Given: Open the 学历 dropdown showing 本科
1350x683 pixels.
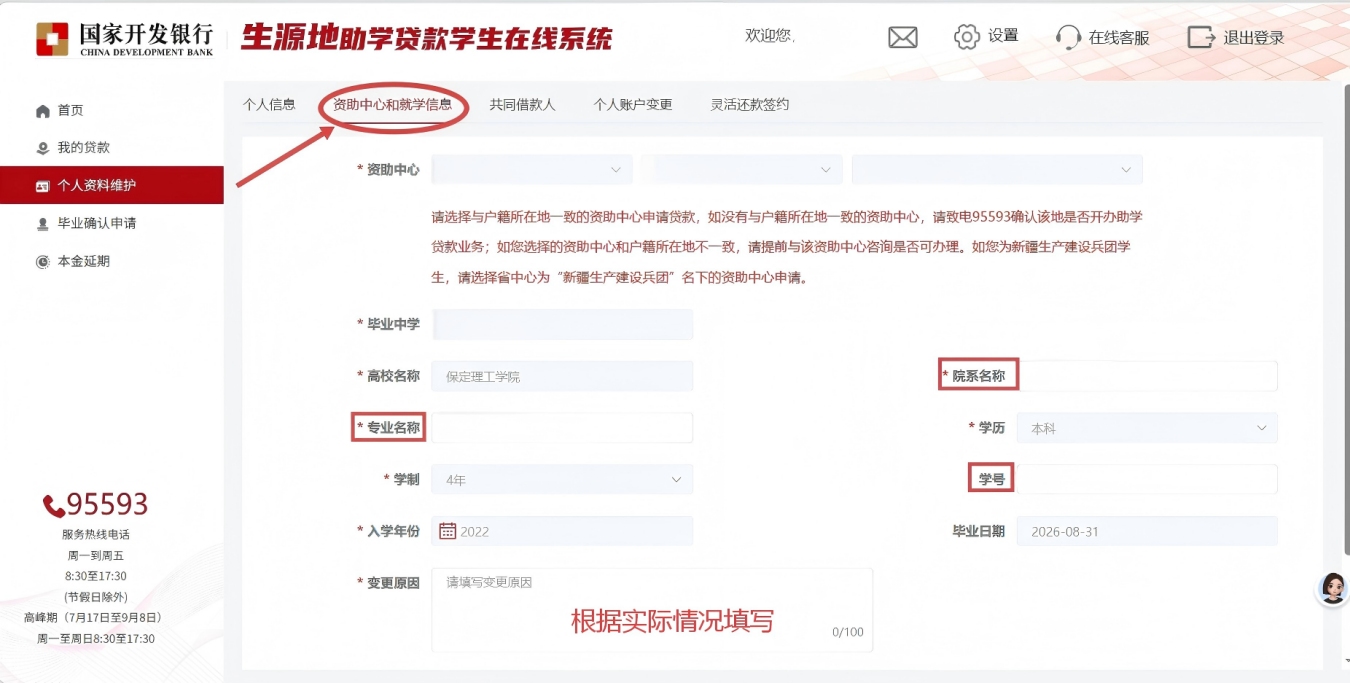Looking at the screenshot, I should (1147, 428).
